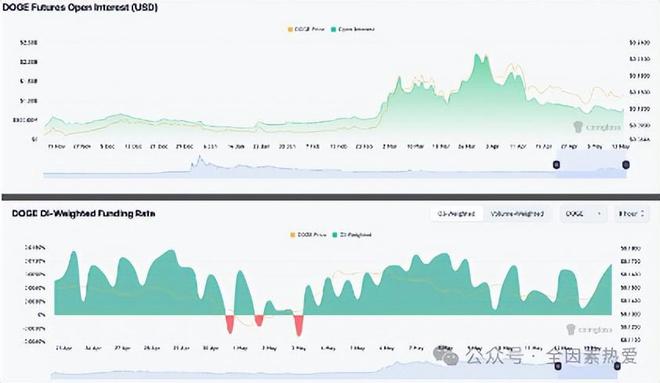
Task: Switch to the Volume-Weighted tab
Action: coord(517,214)
